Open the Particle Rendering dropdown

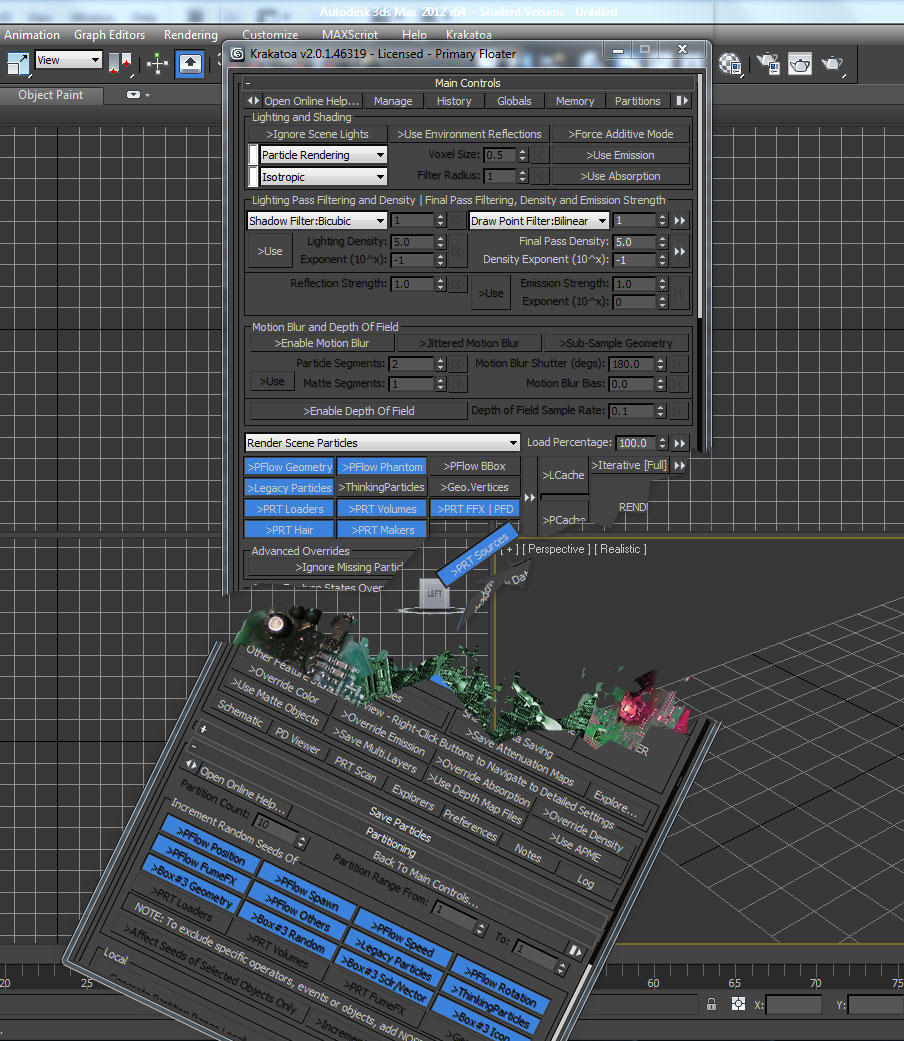[323, 155]
